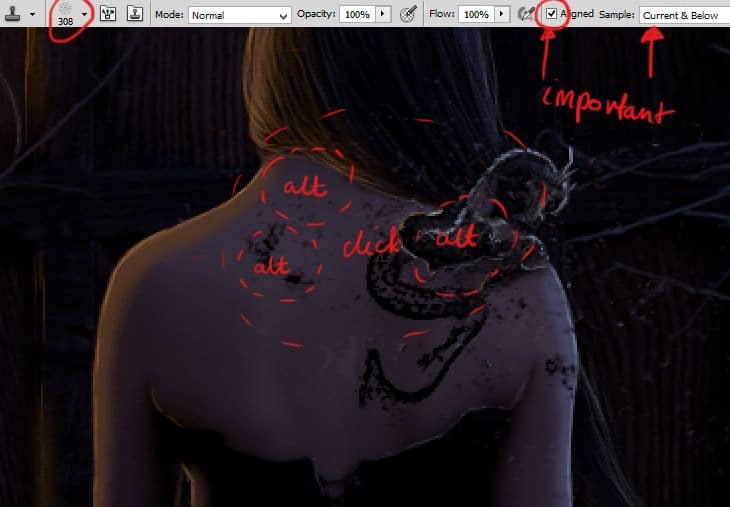Toggle the Brush panel icon
The height and width of the screenshot is (507, 730).
pos(108,15)
